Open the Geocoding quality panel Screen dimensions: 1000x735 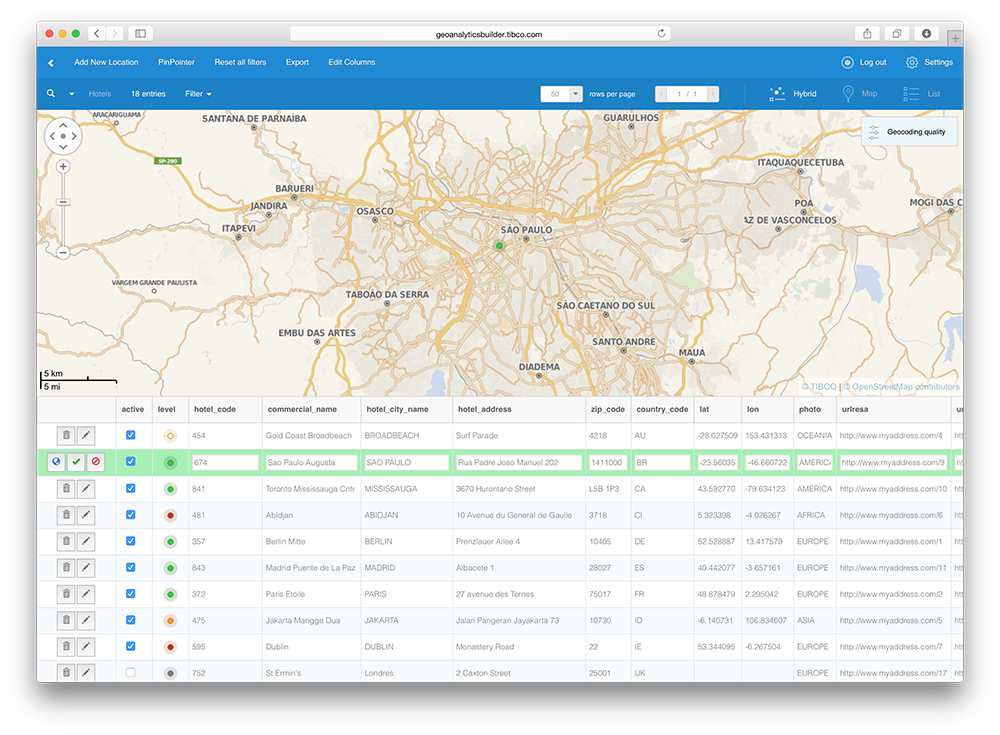click(908, 132)
